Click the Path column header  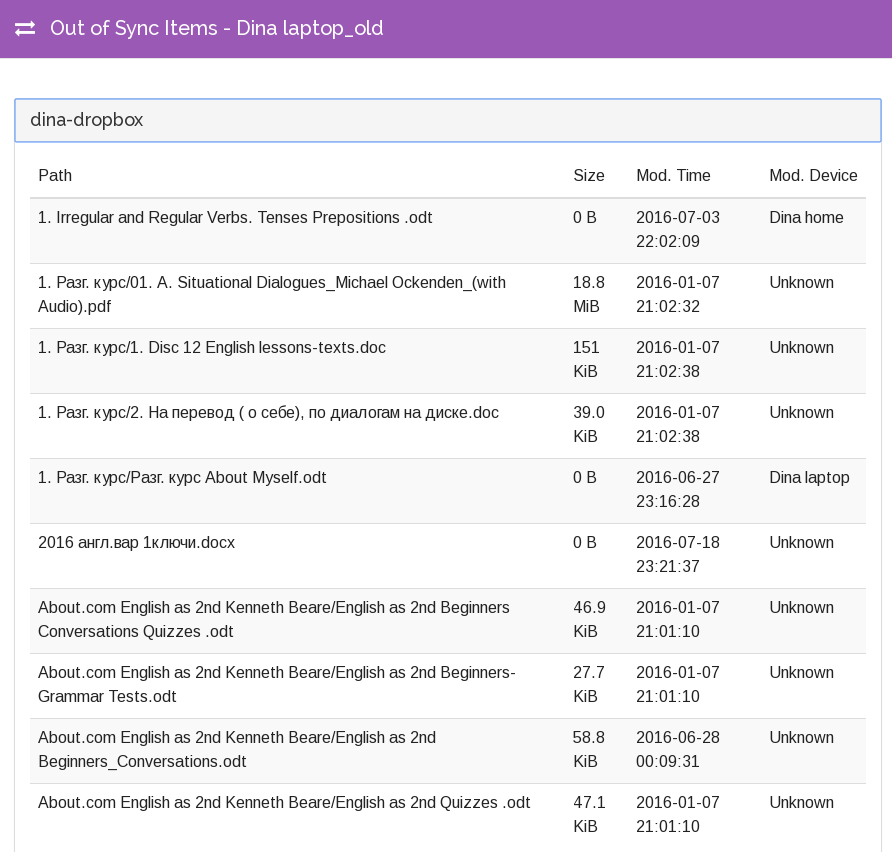coord(55,176)
